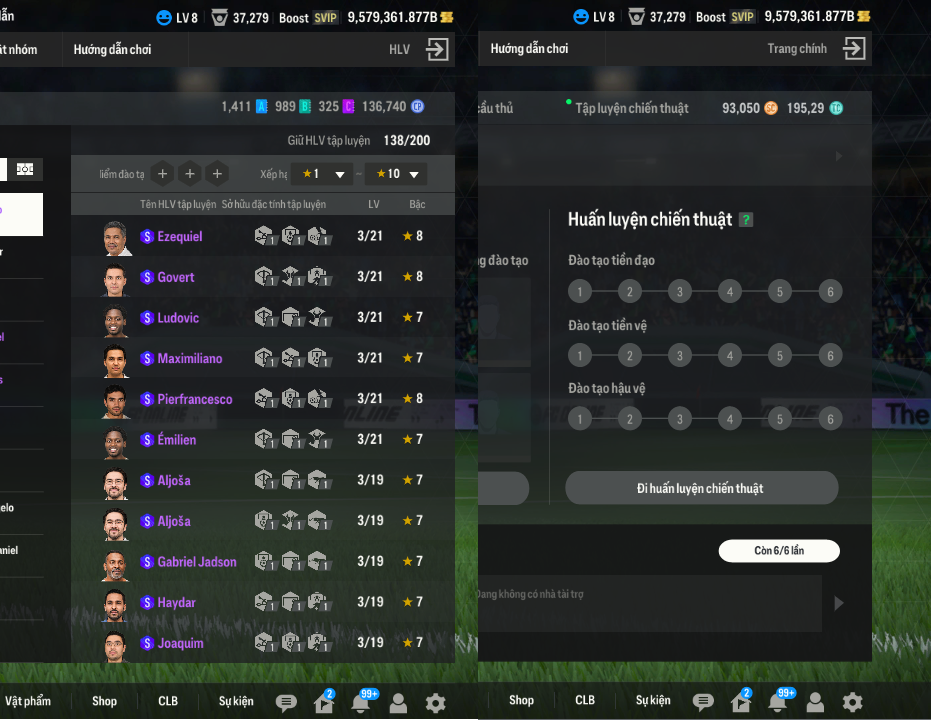Open the maximum star 10 rank dropdown
The image size is (931, 721).
397,174
